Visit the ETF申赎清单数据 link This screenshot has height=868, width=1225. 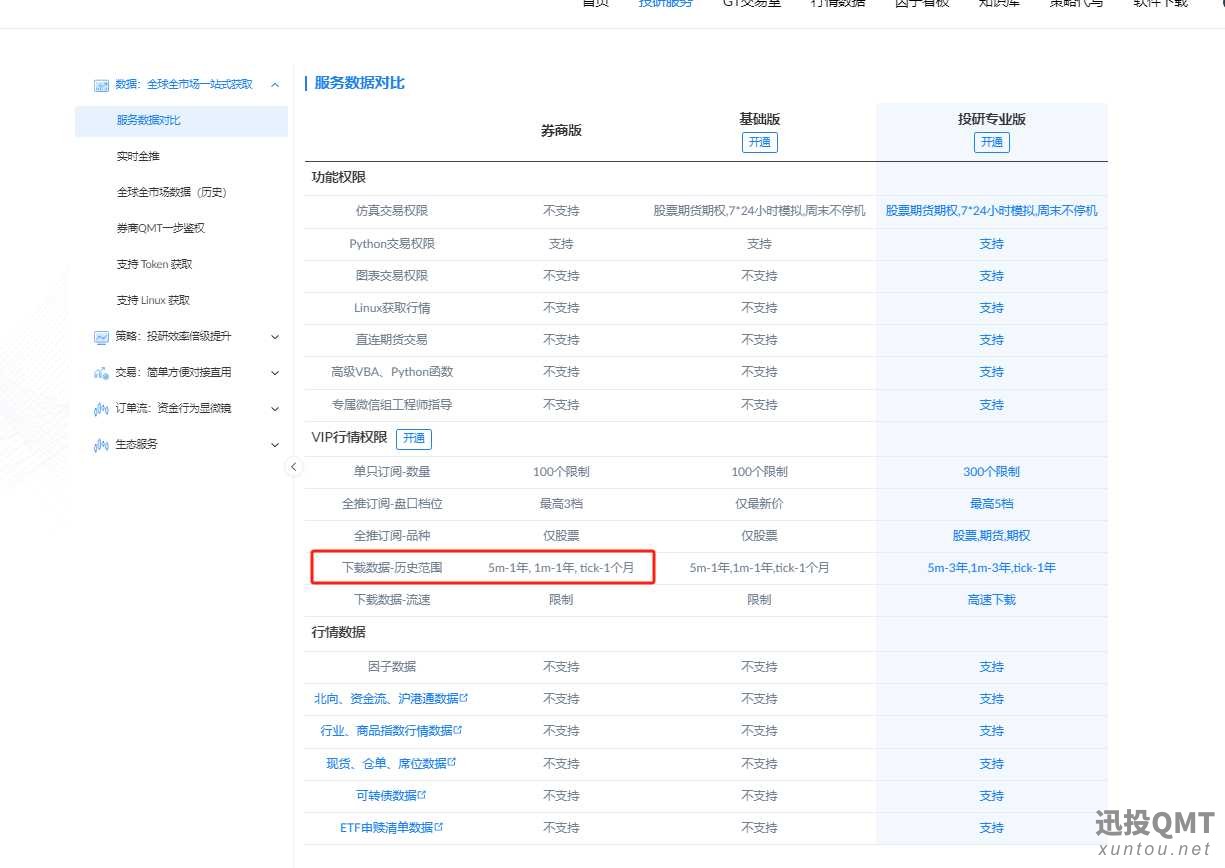391,827
